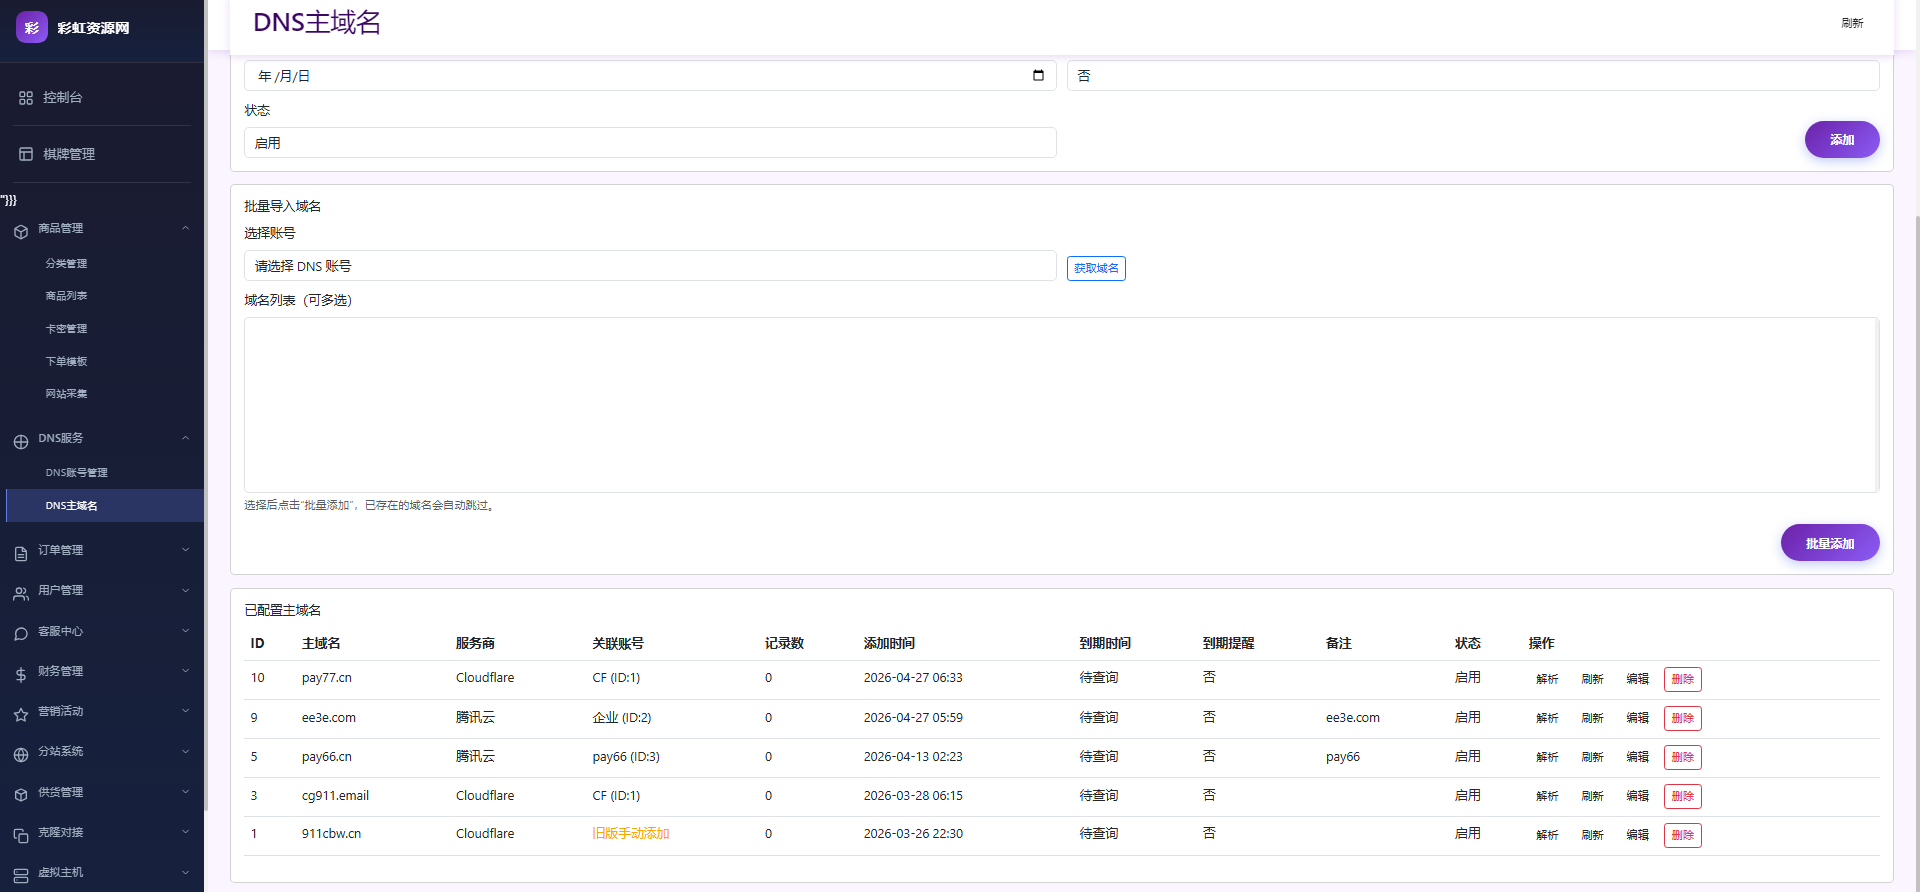1920x892 pixels.
Task: Expand the 订单管理 menu chevron
Action: pos(185,550)
